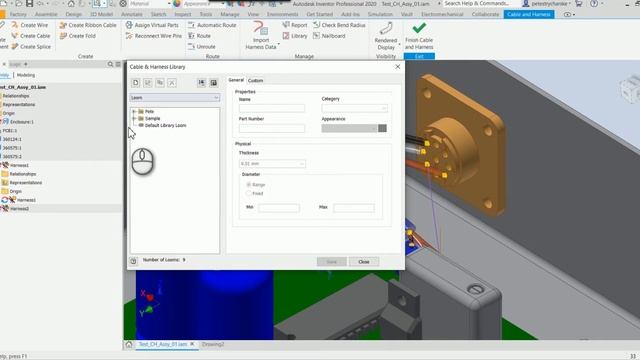Click the Unroute tool
The height and width of the screenshot is (360, 640).
click(x=202, y=47)
